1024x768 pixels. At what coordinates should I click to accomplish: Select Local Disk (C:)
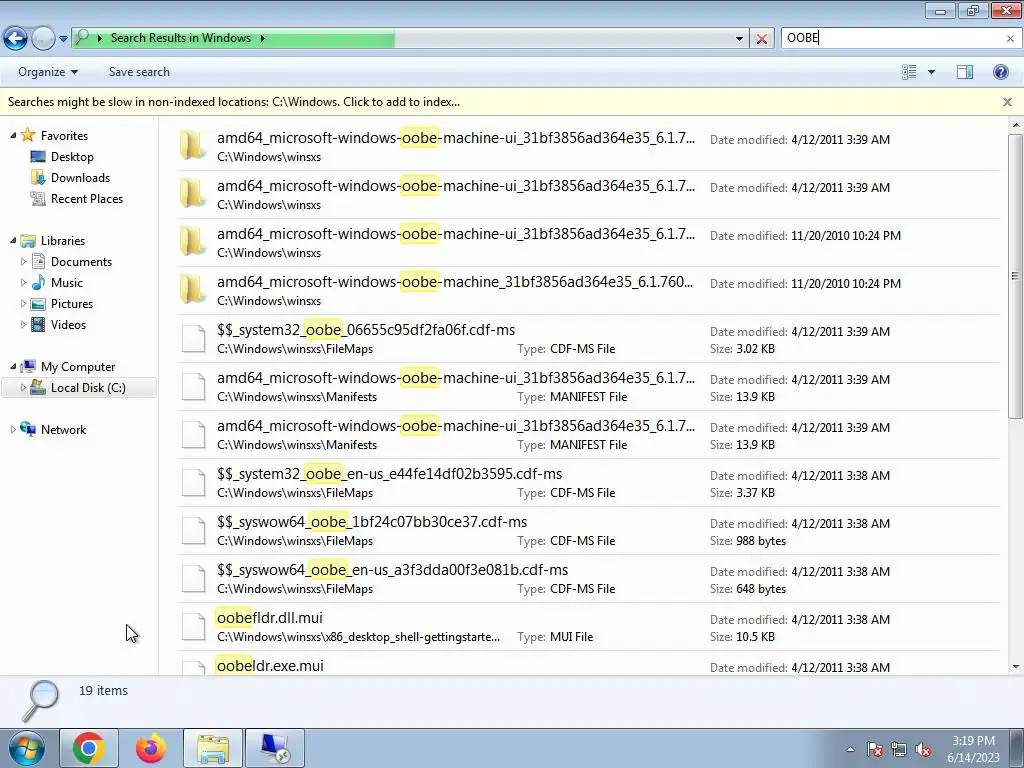pos(88,388)
